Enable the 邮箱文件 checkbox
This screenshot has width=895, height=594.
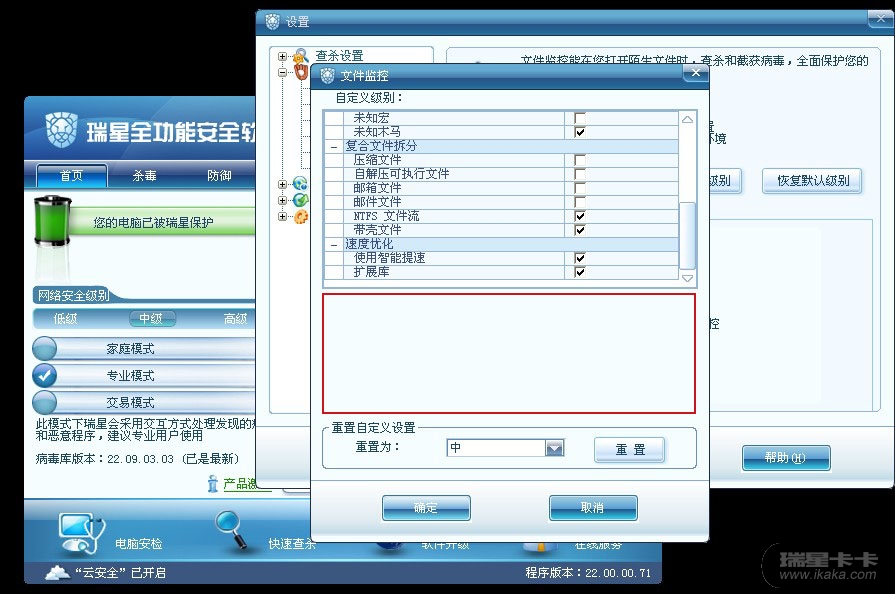click(580, 188)
